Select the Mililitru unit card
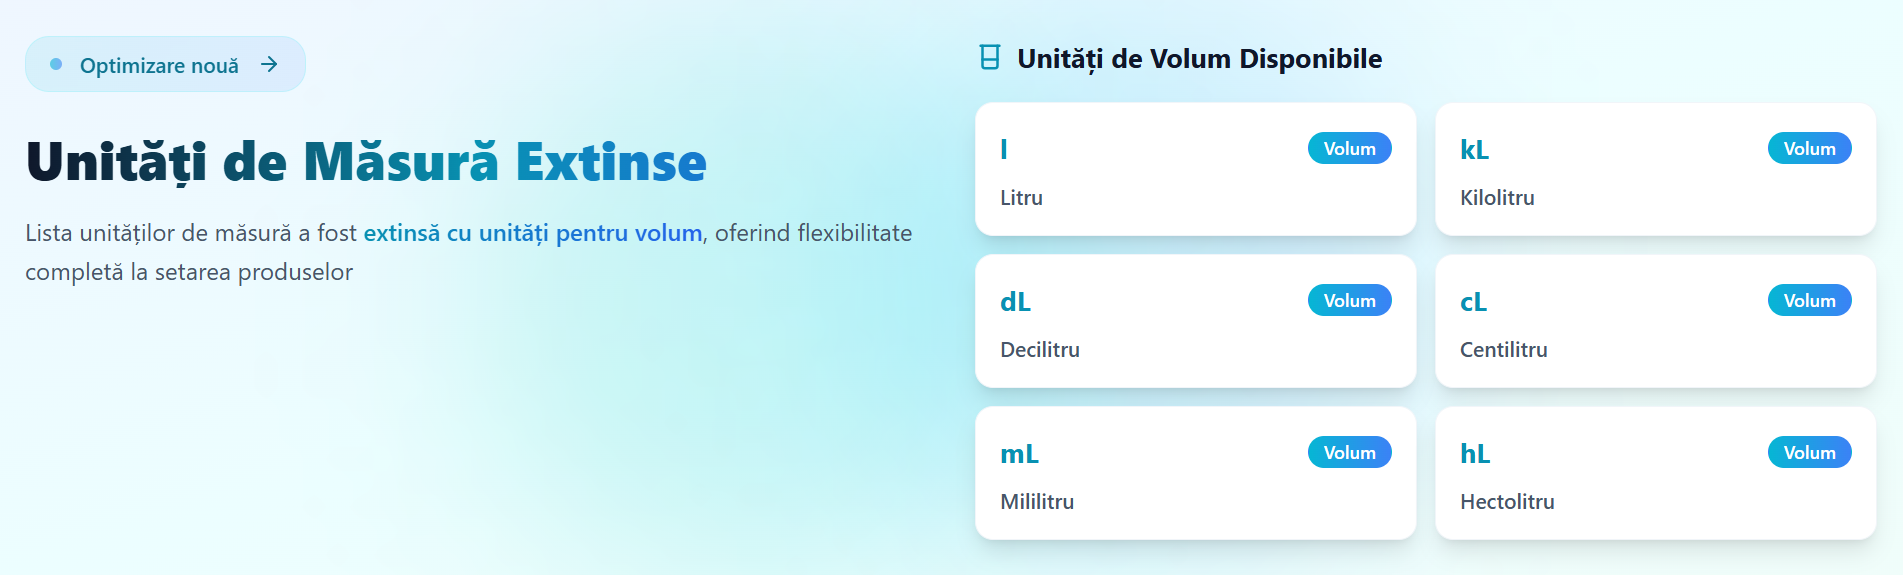This screenshot has width=1903, height=575. click(1196, 473)
